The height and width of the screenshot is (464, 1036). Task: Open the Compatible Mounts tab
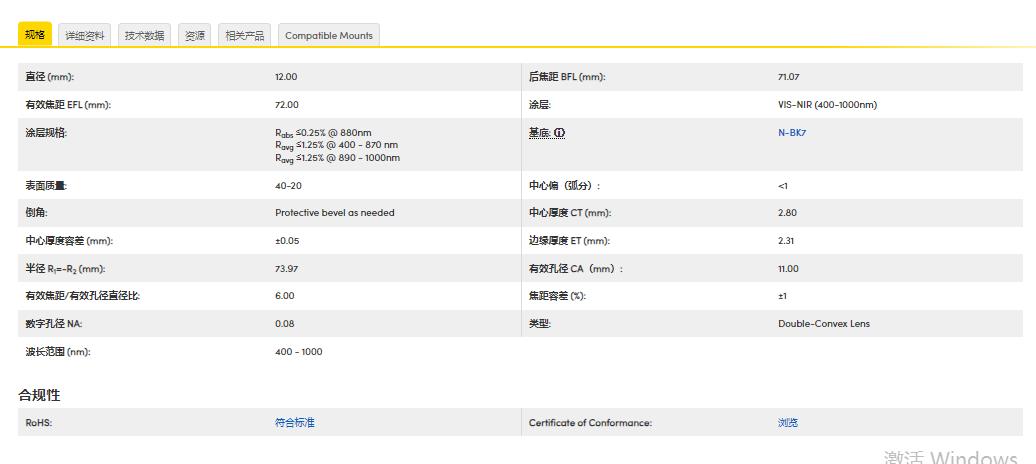click(x=328, y=36)
